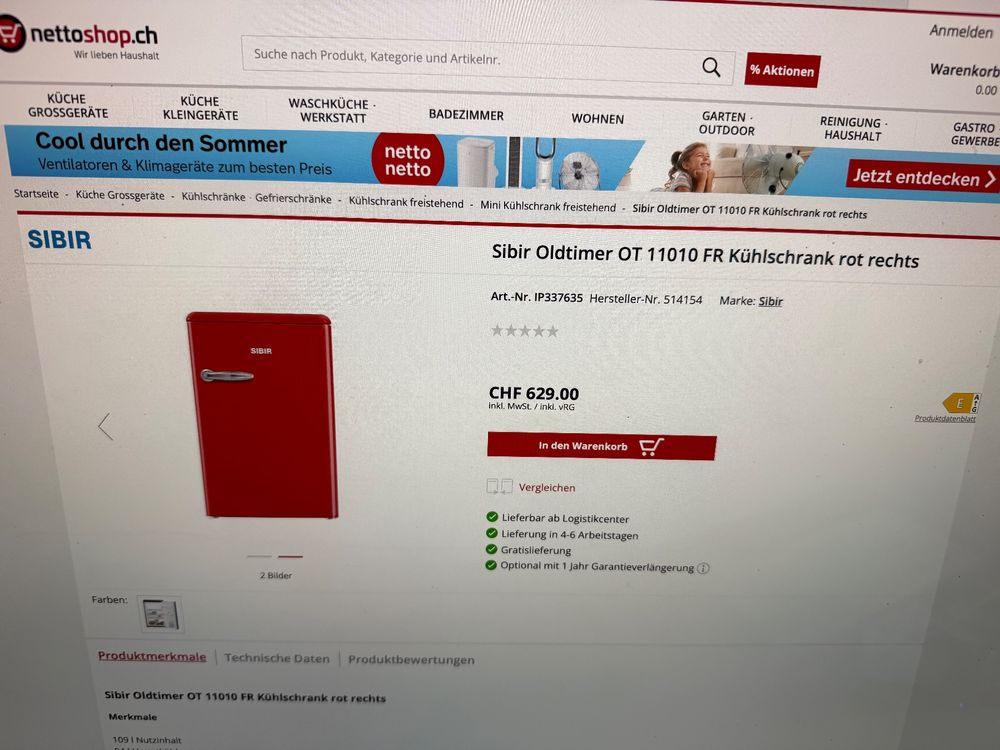Select the alternate color thumbnail under Farben
This screenshot has height=750, width=1000.
(x=160, y=614)
